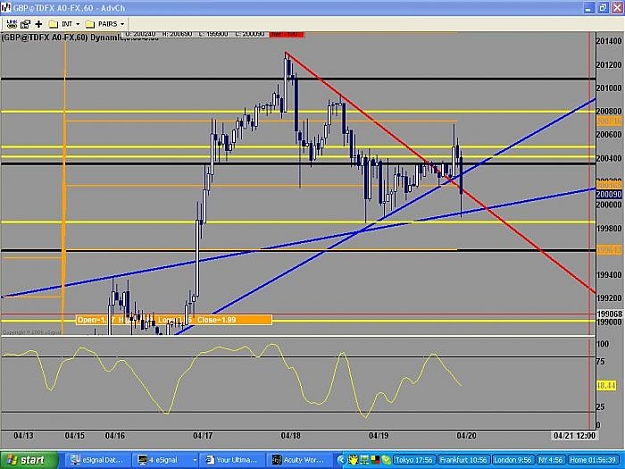Image resolution: width=625 pixels, height=469 pixels.
Task: Click the red-yellow-black flag tray icon
Action: [x=375, y=460]
